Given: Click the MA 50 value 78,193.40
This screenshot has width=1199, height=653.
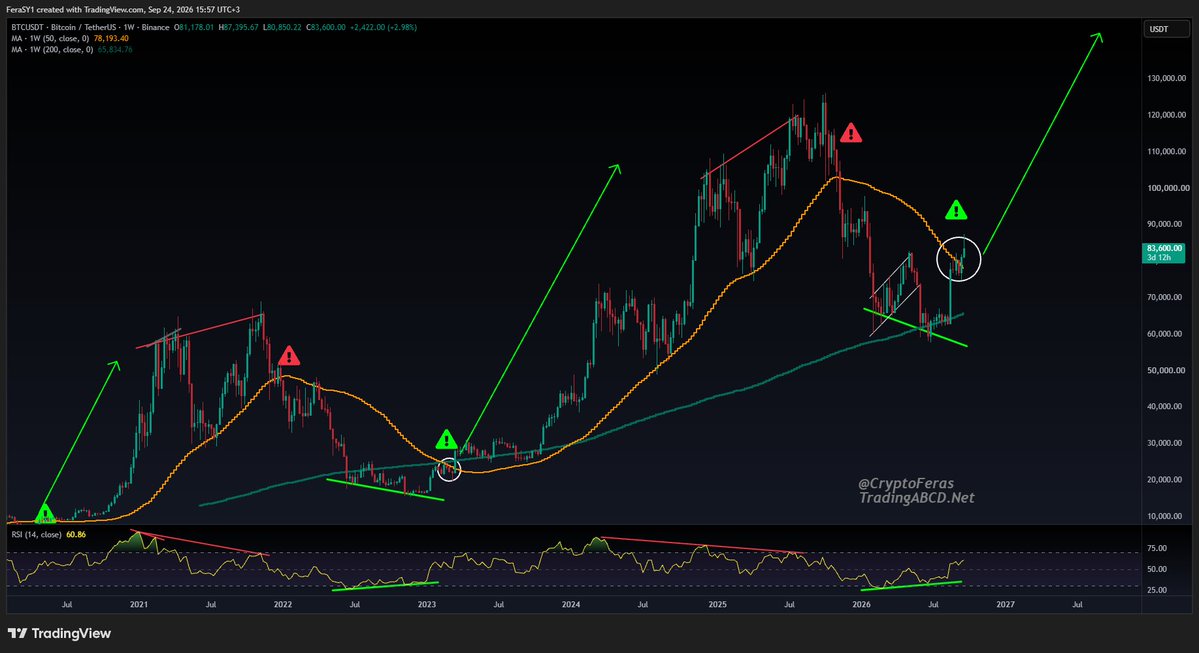Looking at the screenshot, I should (111, 38).
